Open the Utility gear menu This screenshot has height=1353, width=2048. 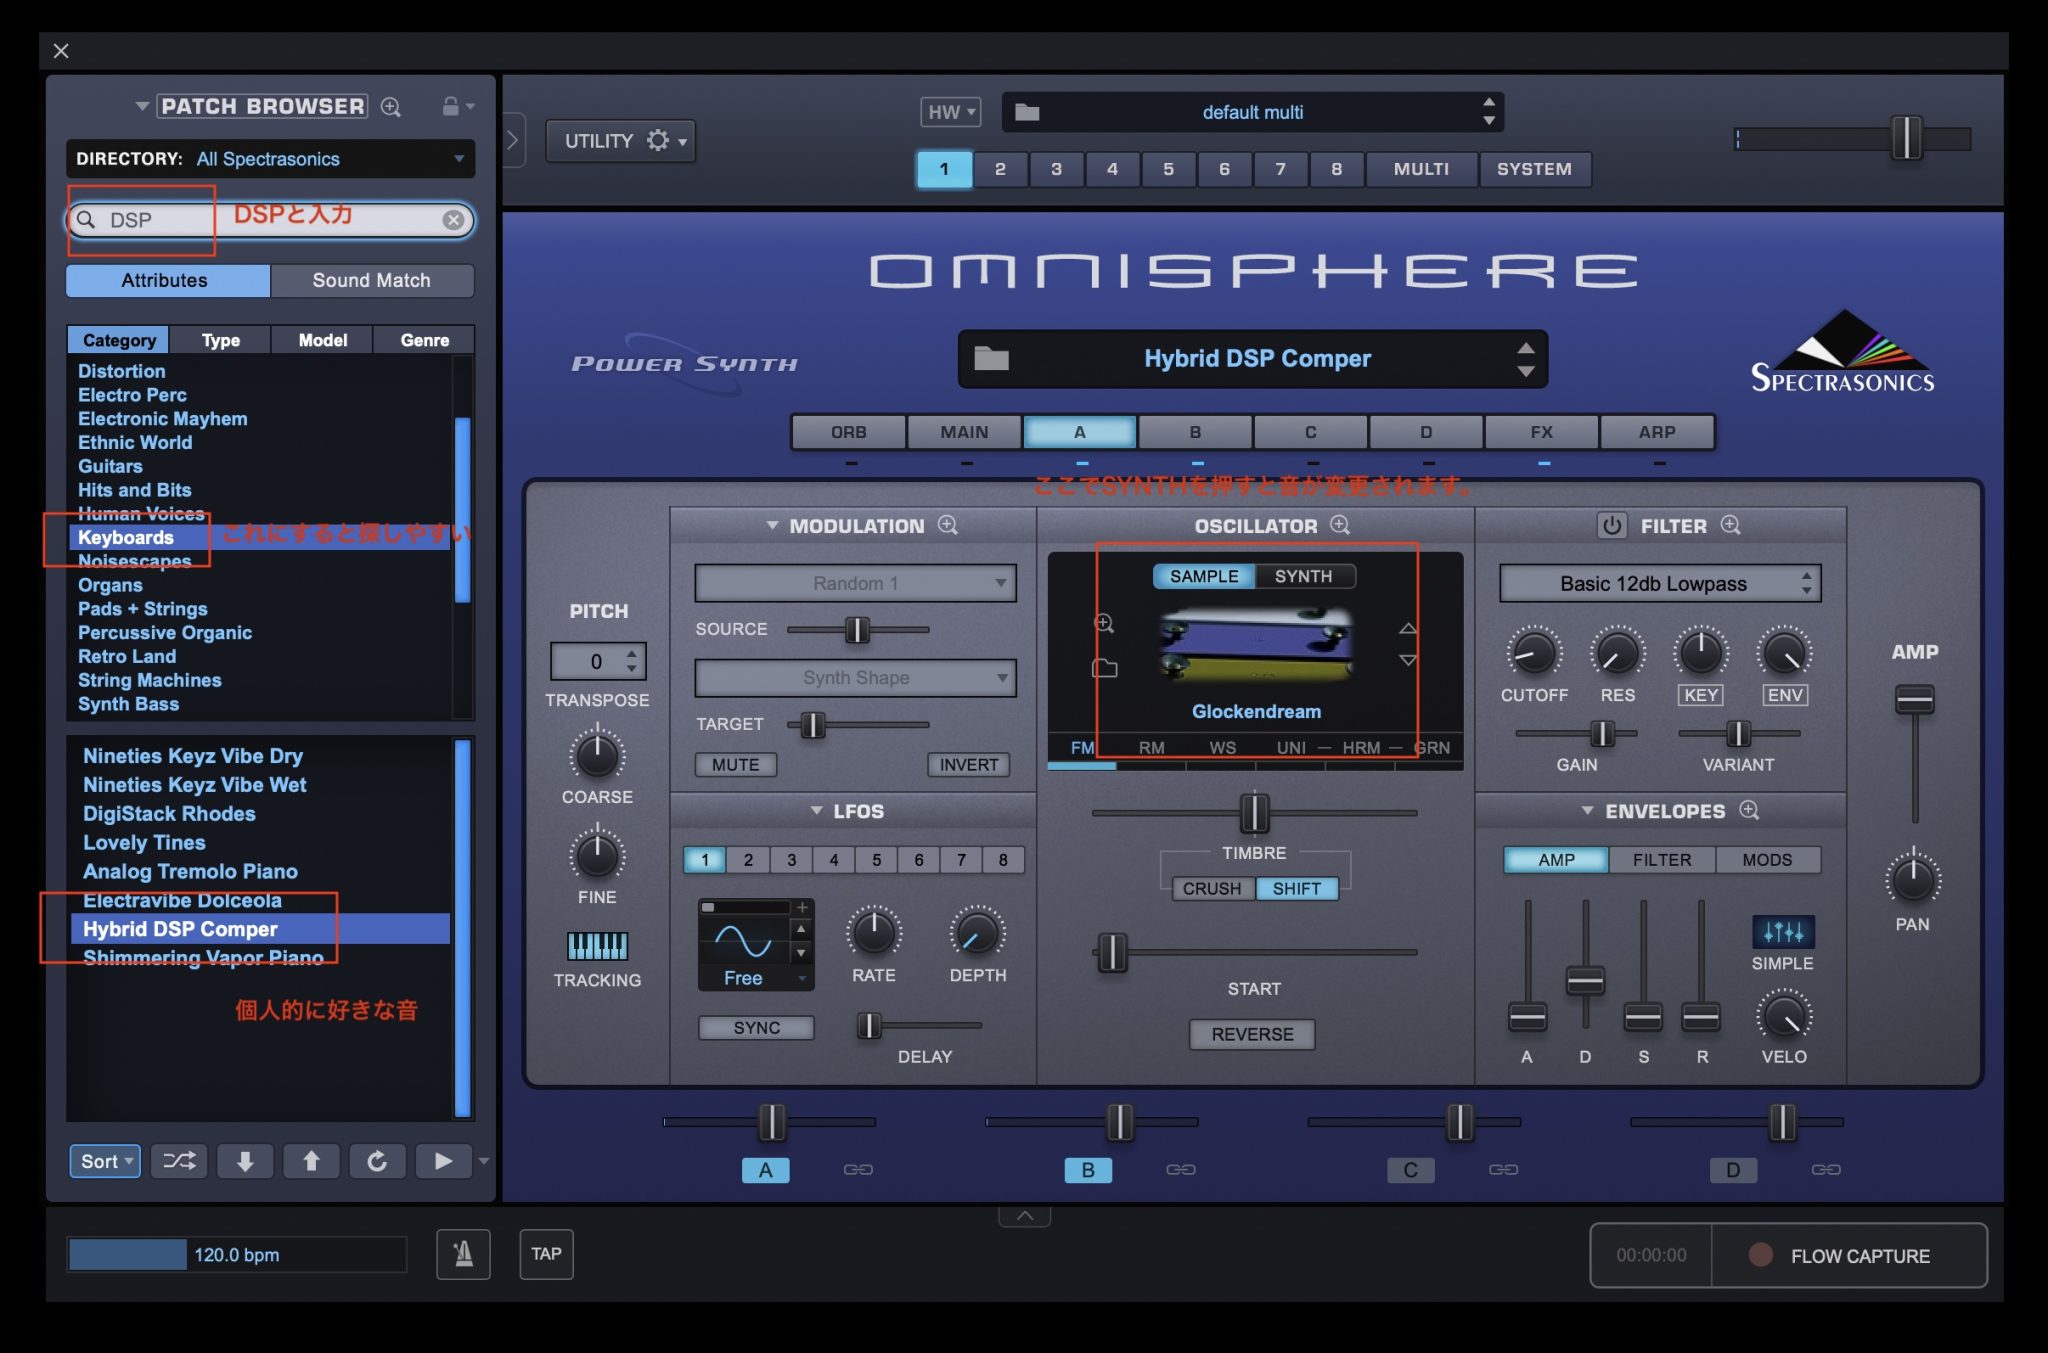pyautogui.click(x=659, y=140)
